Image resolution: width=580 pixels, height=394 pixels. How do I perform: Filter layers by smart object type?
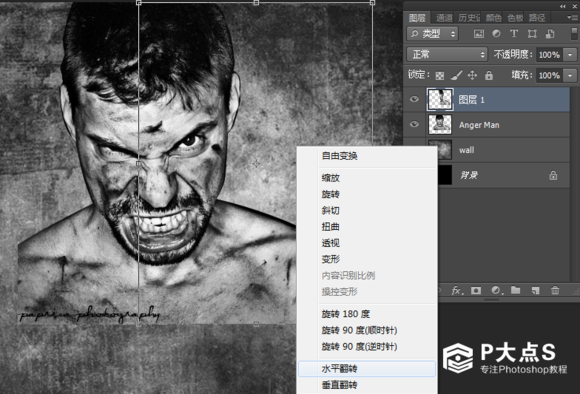[550, 34]
